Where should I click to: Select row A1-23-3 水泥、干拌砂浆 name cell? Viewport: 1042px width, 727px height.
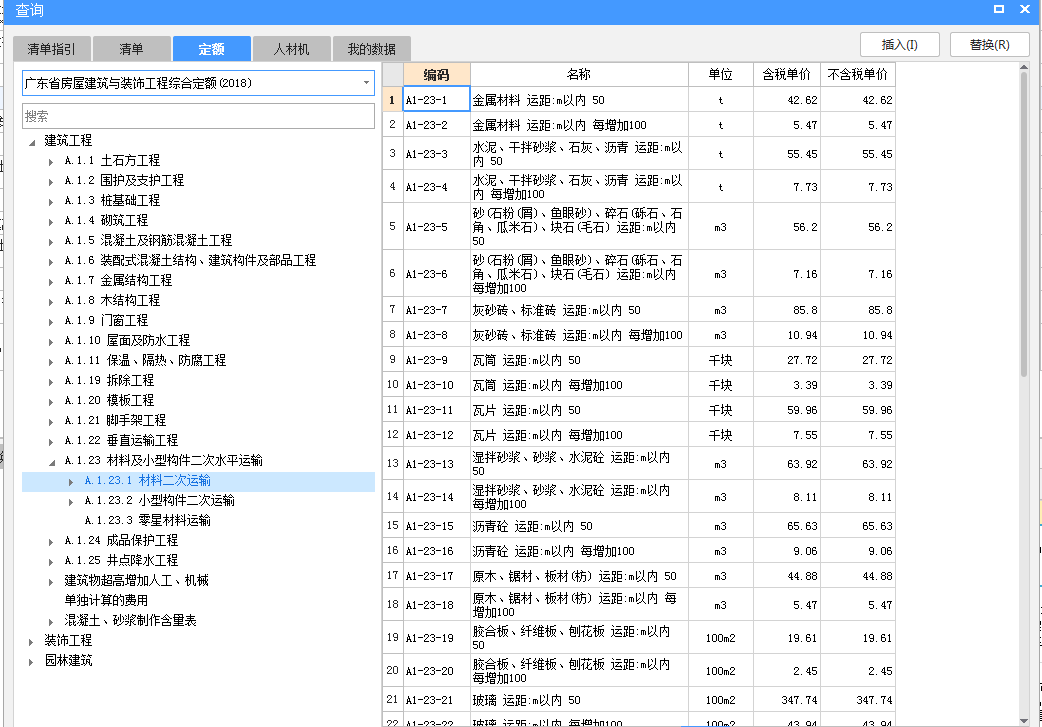pos(579,154)
